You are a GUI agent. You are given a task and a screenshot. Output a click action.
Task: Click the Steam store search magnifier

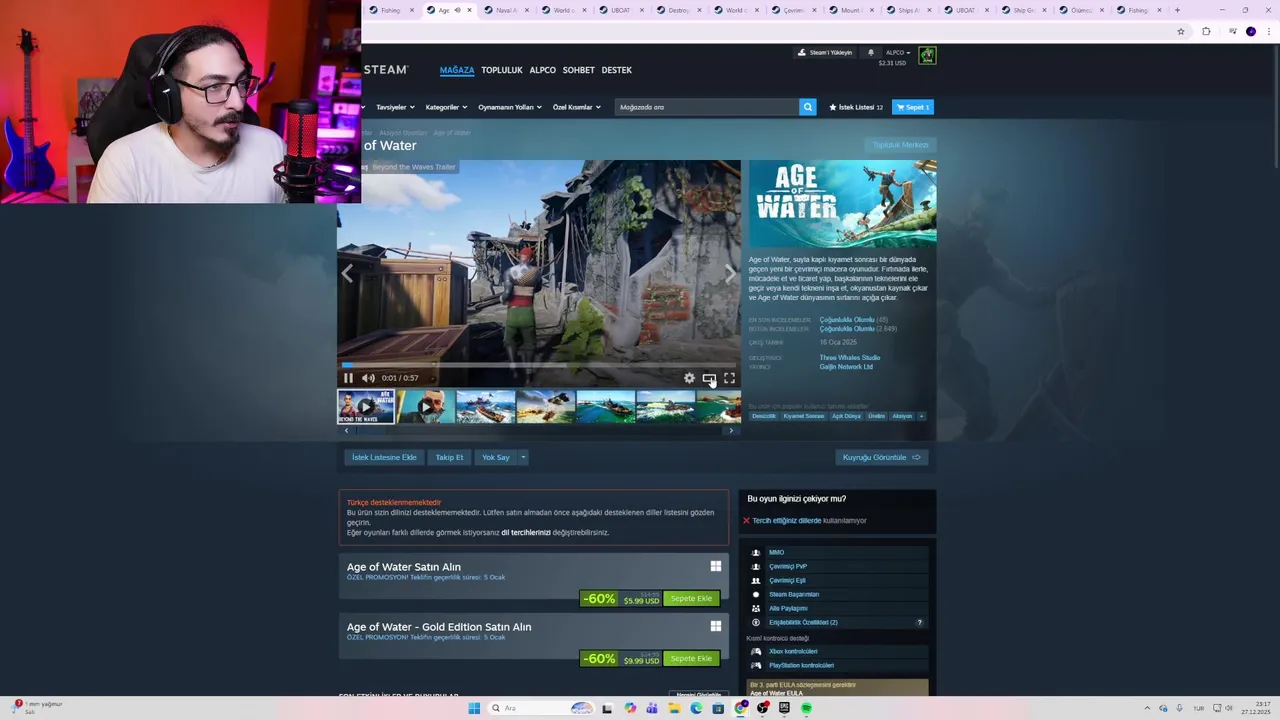tap(807, 107)
